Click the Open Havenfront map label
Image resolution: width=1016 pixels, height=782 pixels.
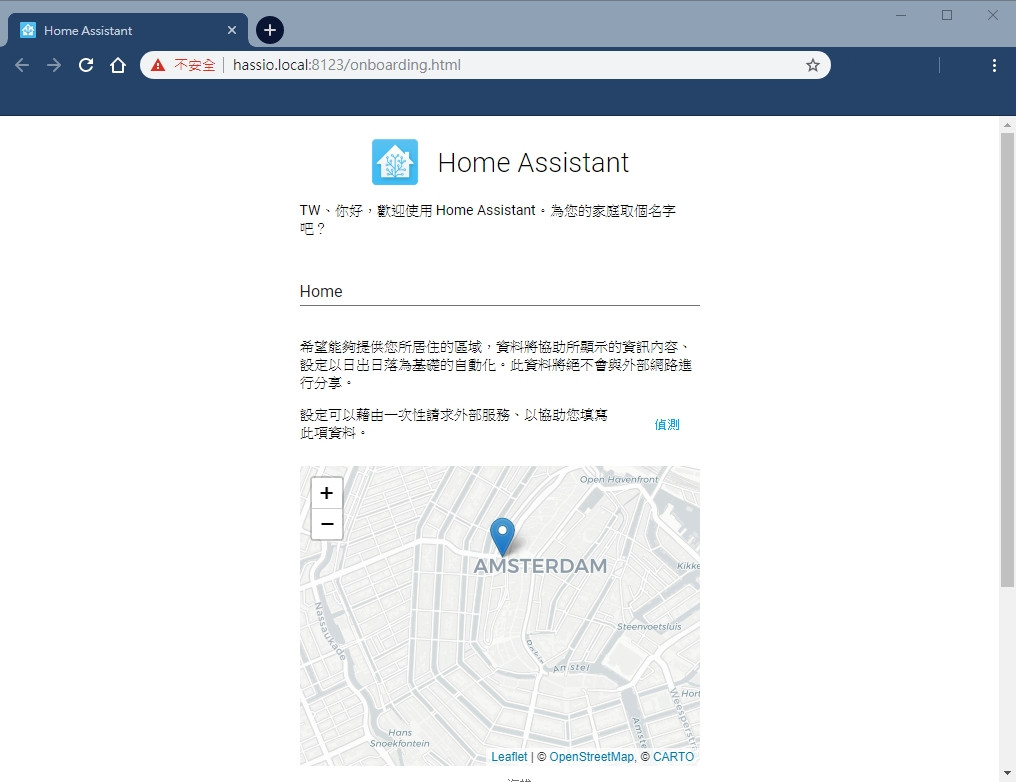[619, 479]
